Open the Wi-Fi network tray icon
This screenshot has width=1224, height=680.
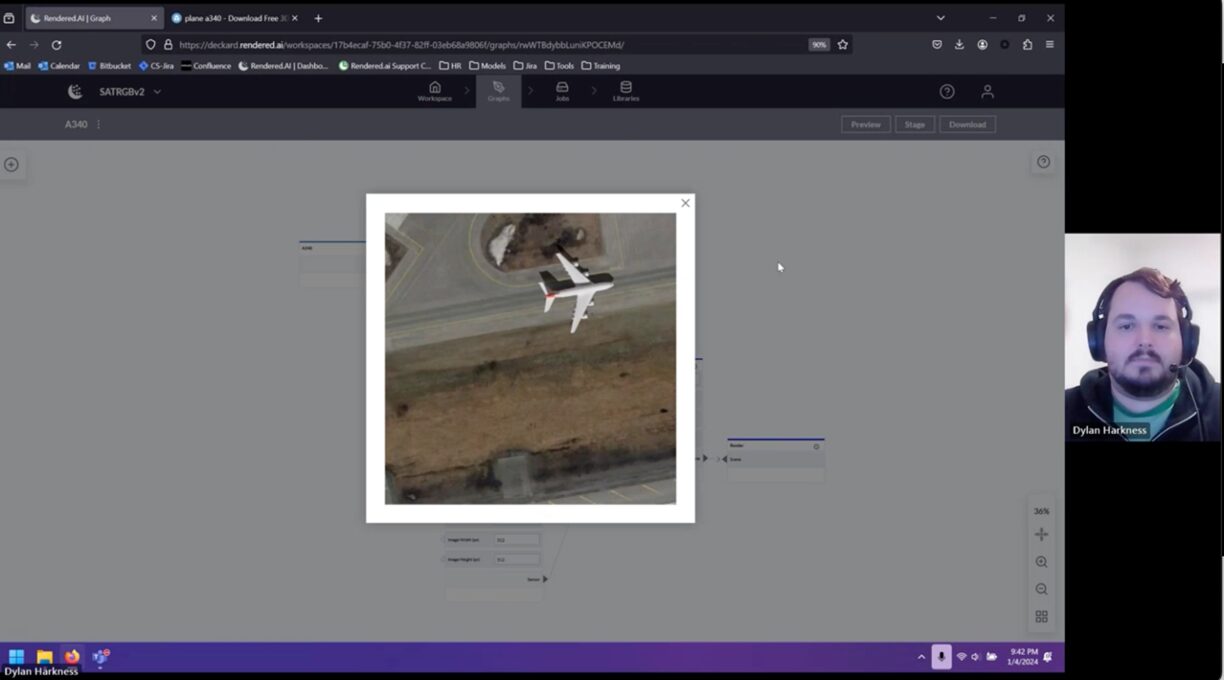961,657
